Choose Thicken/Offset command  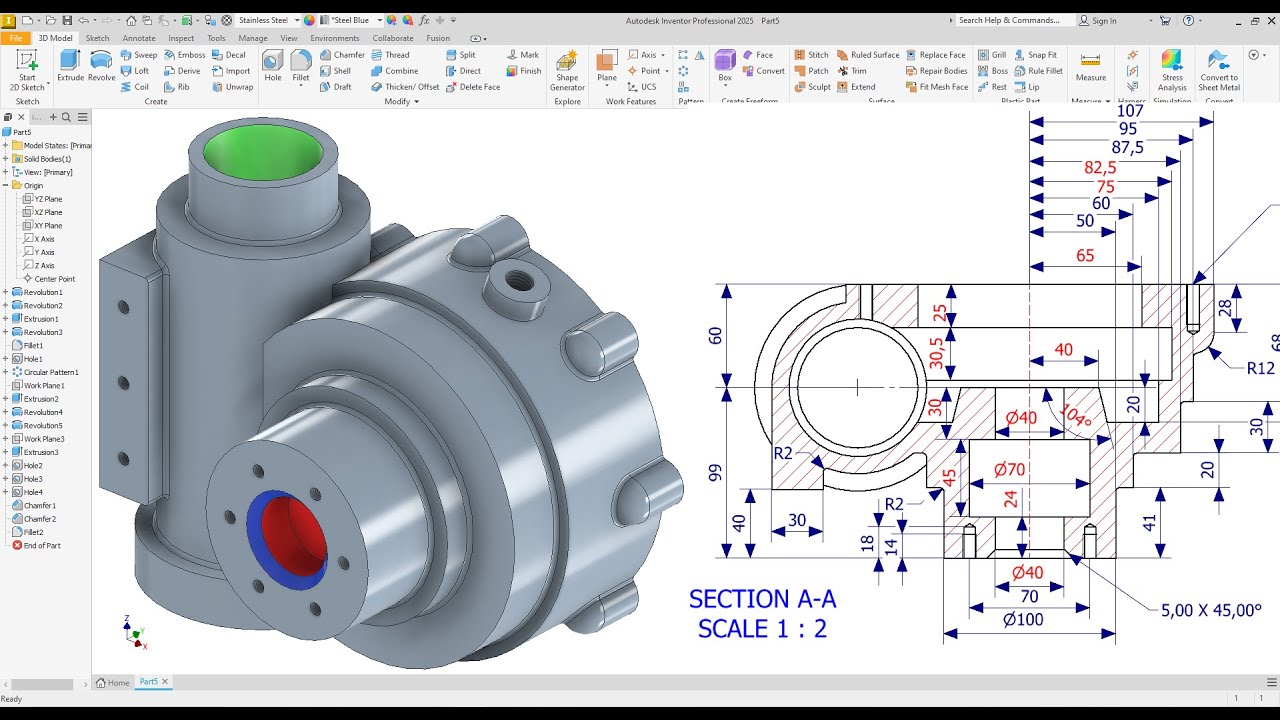click(405, 87)
